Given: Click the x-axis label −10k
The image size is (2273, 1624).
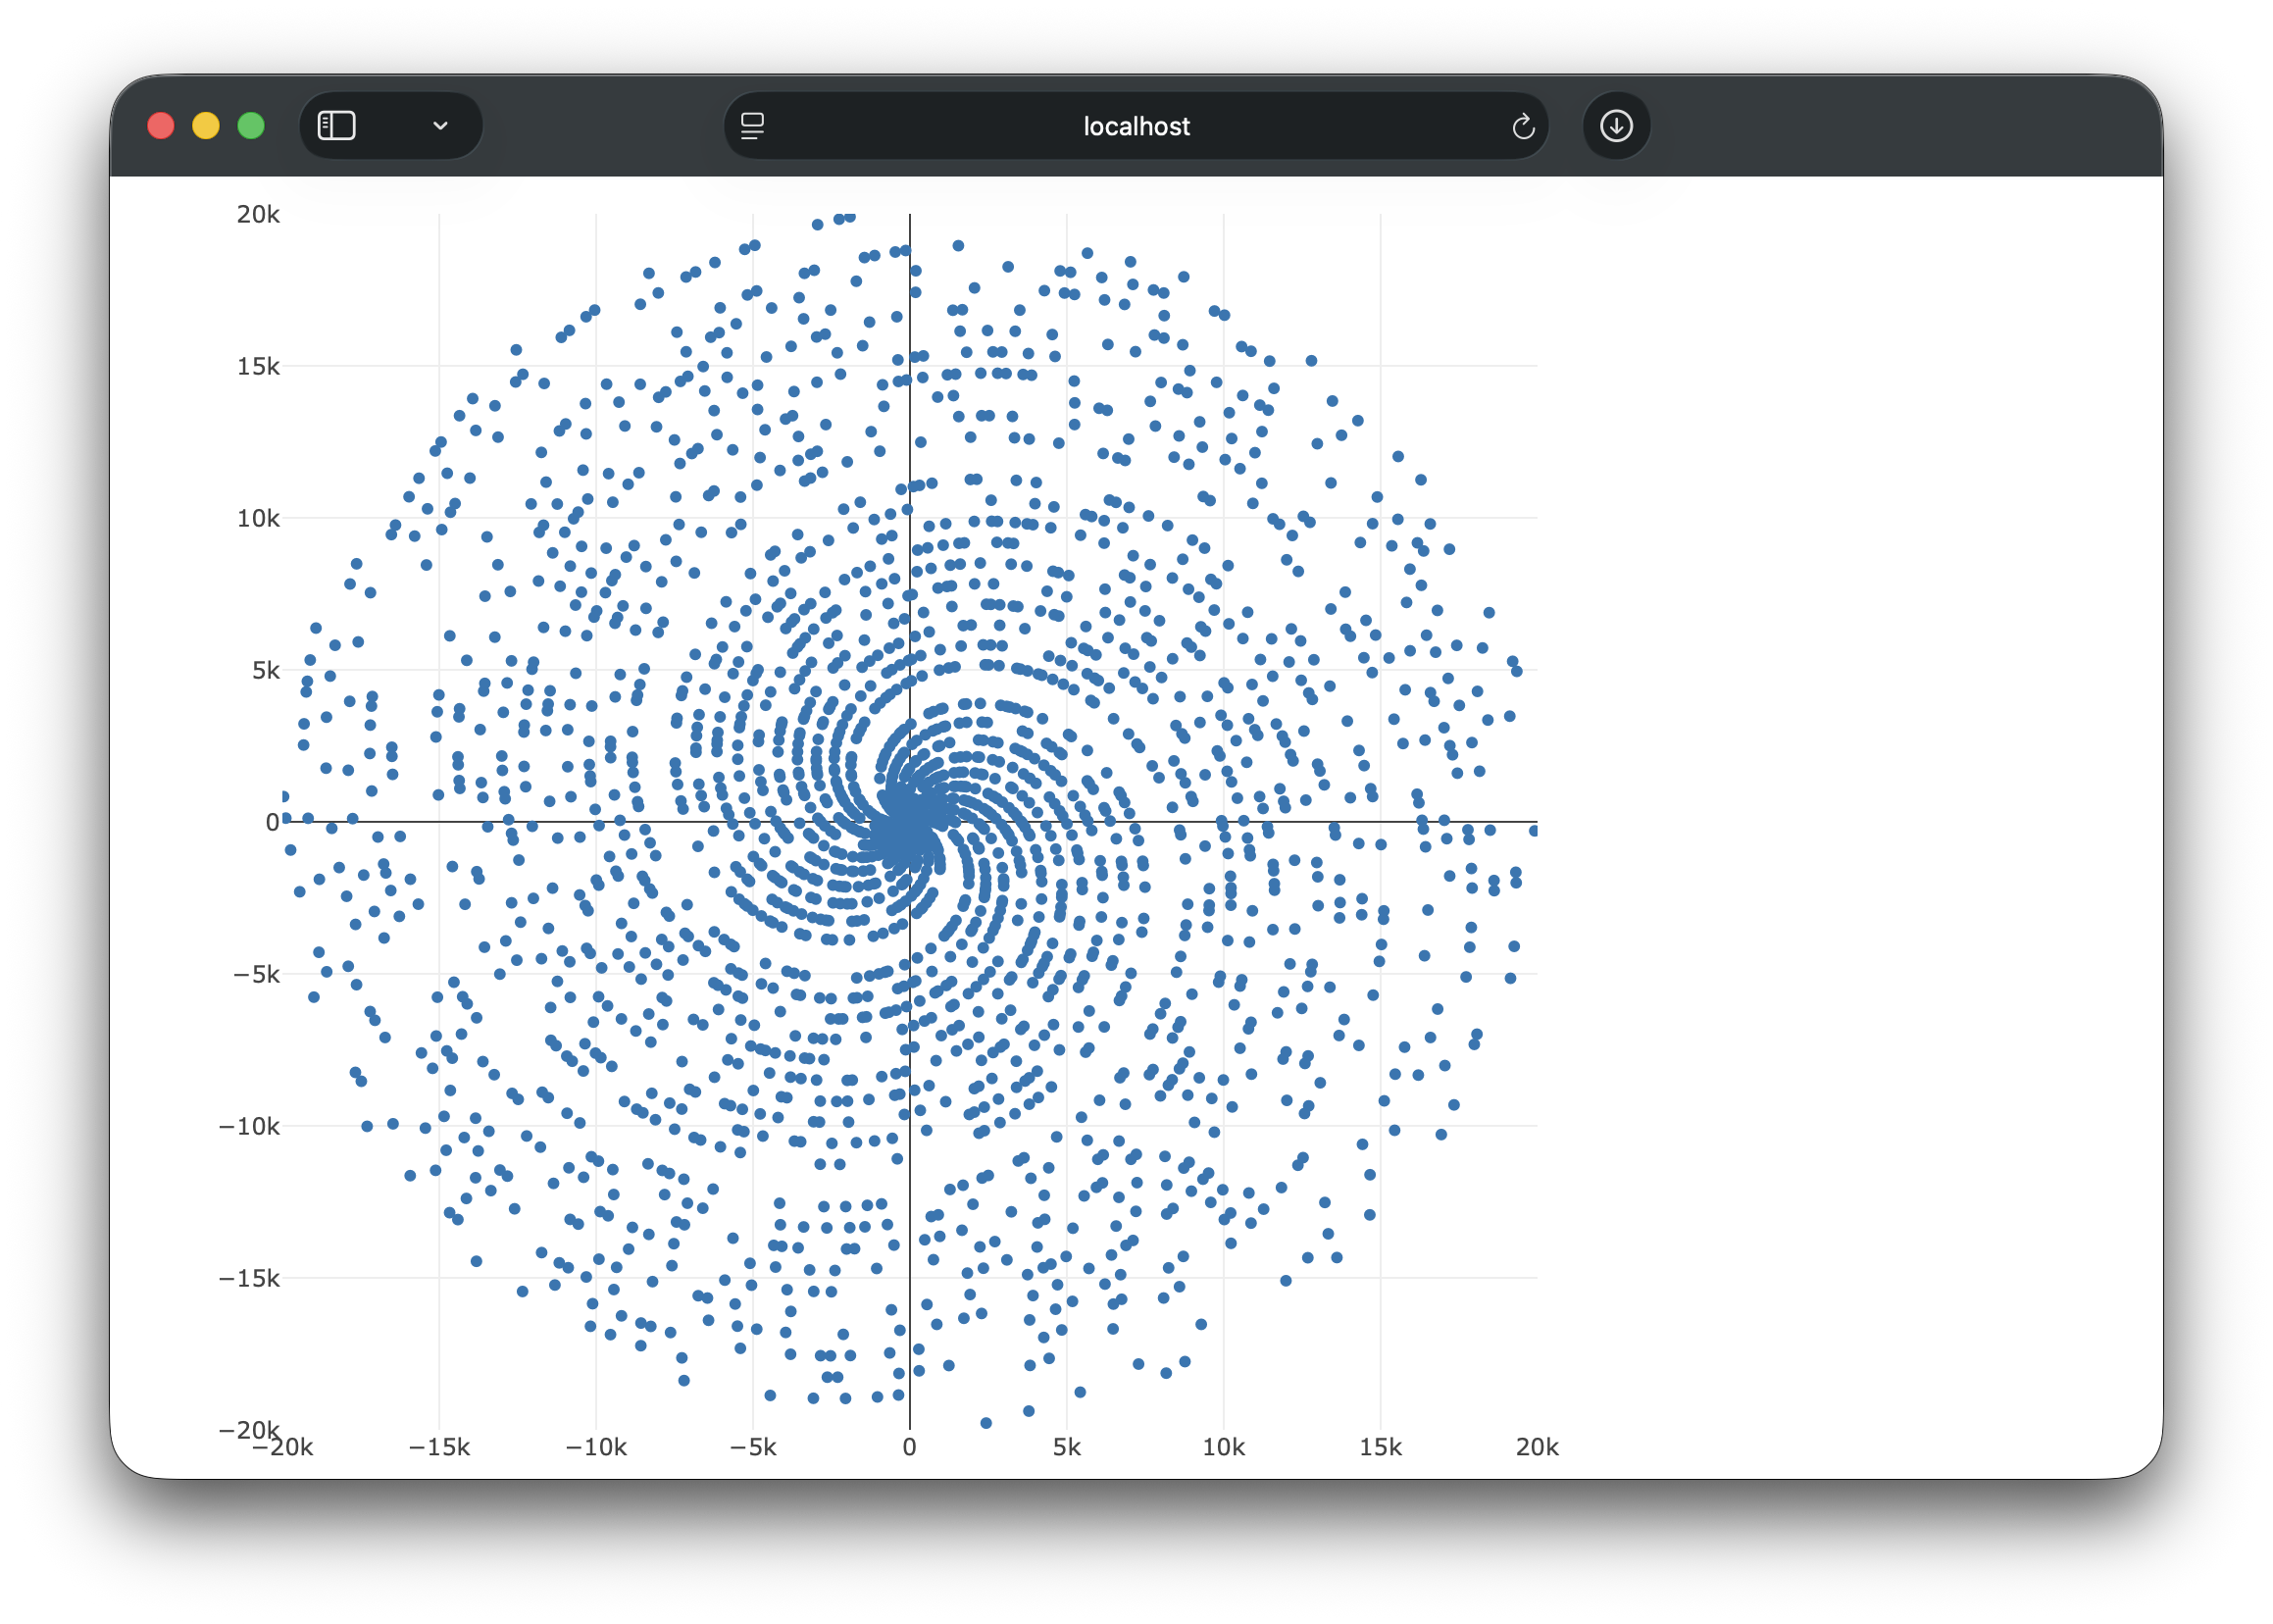Looking at the screenshot, I should coord(596,1447).
